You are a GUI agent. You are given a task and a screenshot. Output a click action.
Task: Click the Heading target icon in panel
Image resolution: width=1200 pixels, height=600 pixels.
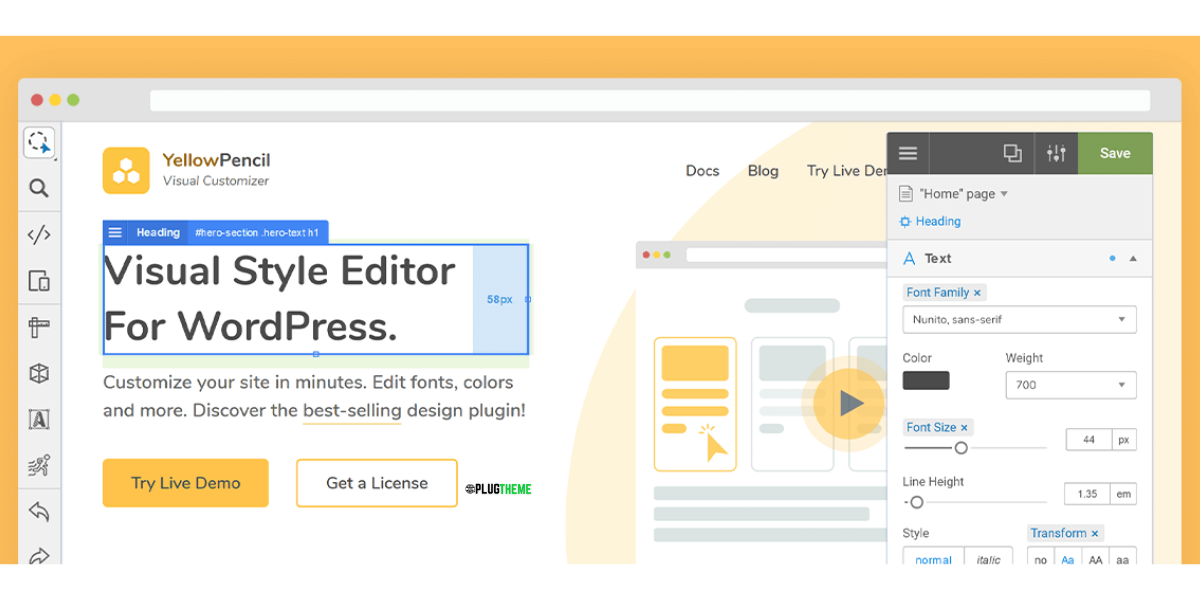[x=906, y=221]
